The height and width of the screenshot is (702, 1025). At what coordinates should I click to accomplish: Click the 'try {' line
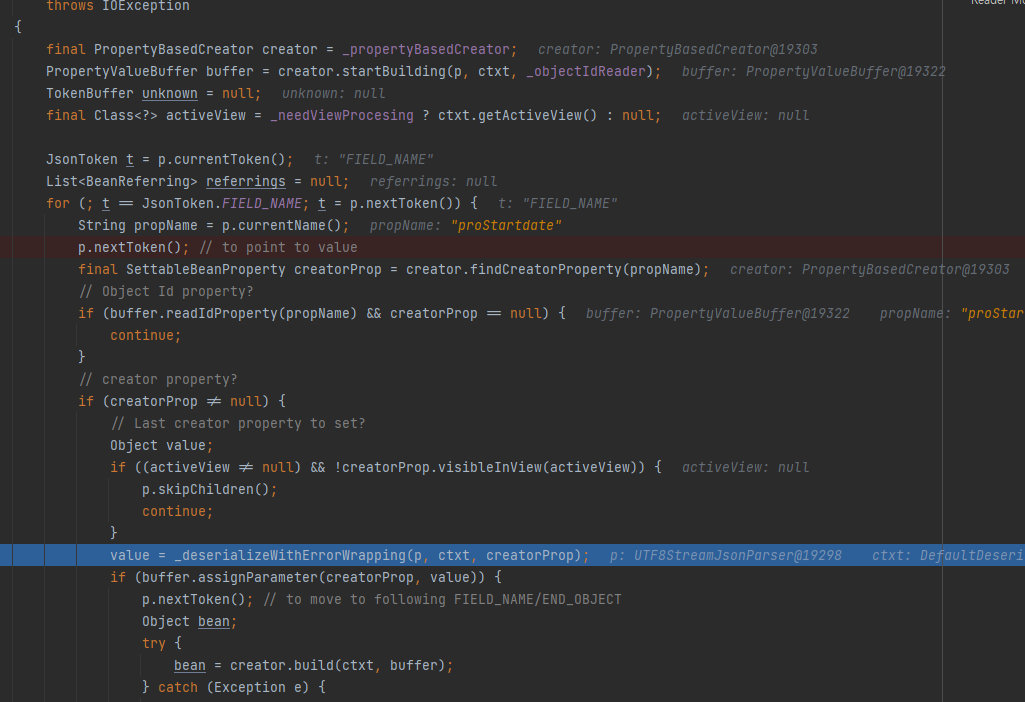(x=161, y=644)
